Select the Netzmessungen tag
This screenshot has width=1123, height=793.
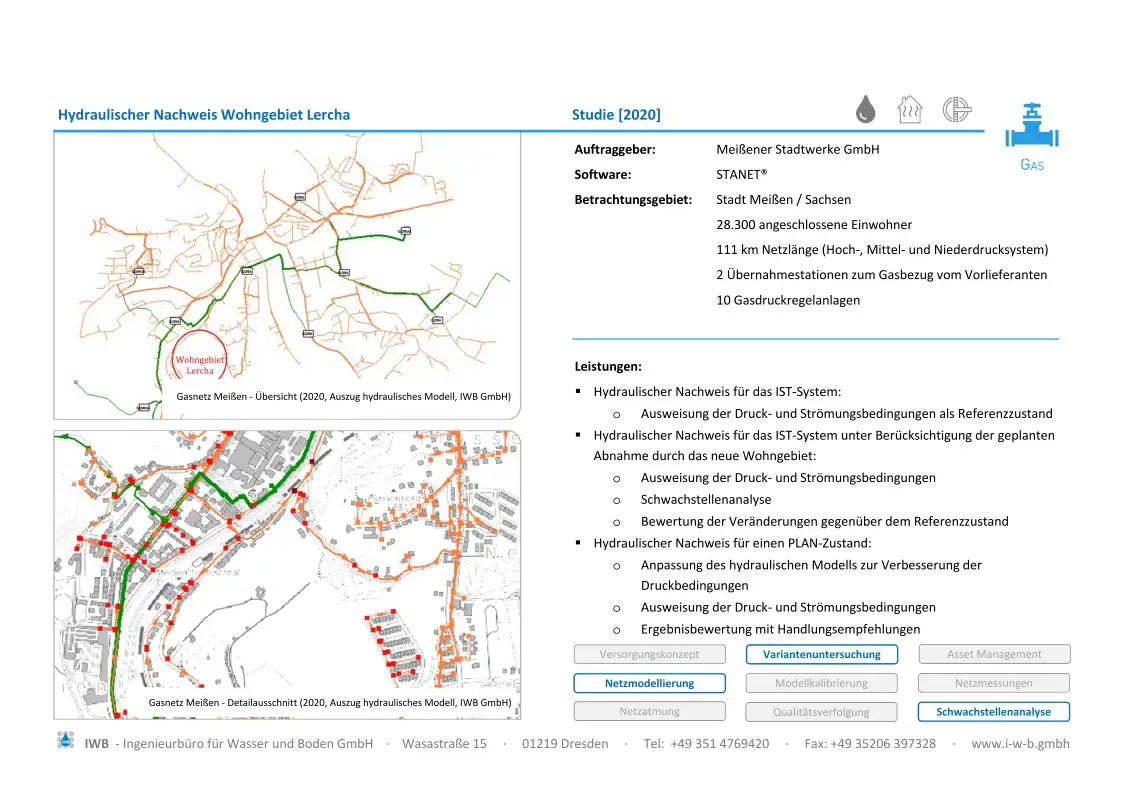coord(994,683)
